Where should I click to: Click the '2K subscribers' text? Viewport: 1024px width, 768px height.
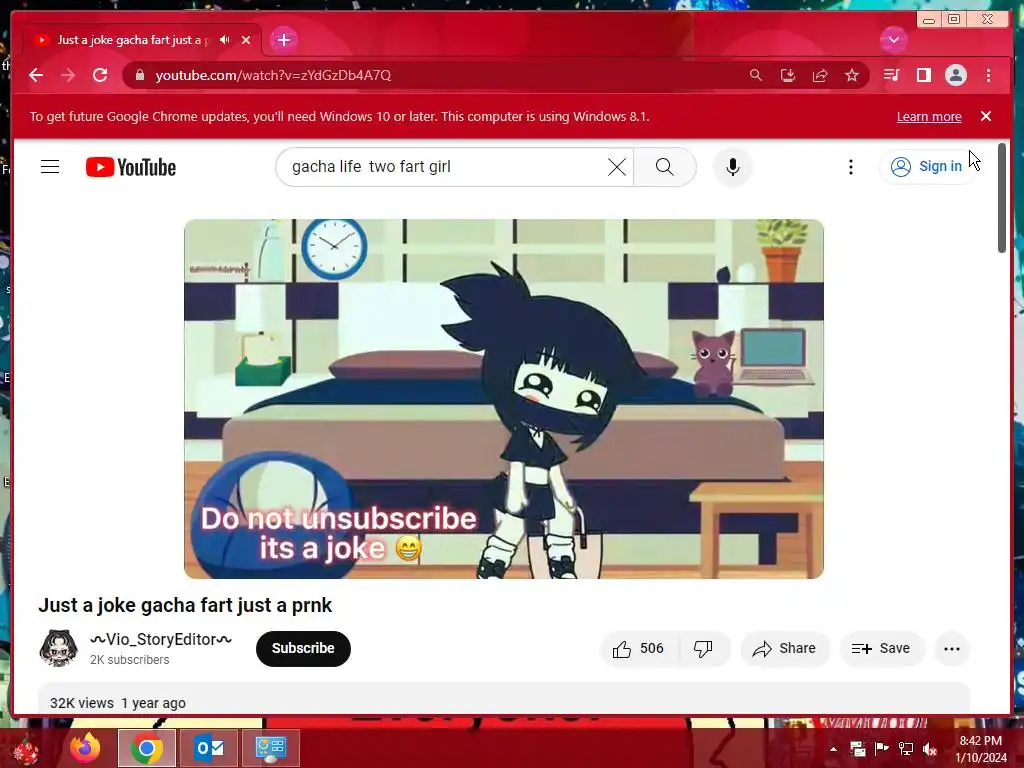pyautogui.click(x=129, y=660)
